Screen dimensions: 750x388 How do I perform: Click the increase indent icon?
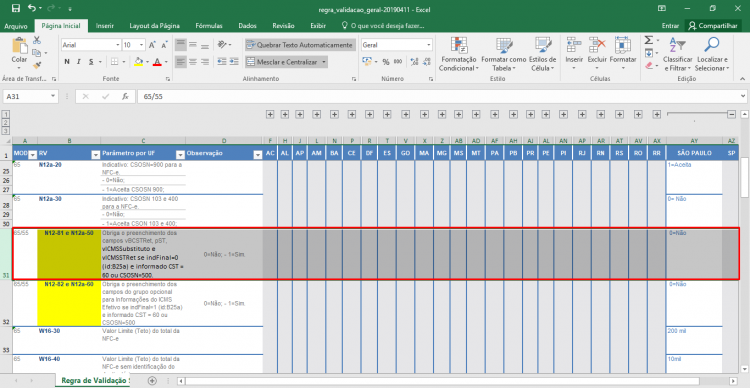(x=234, y=62)
